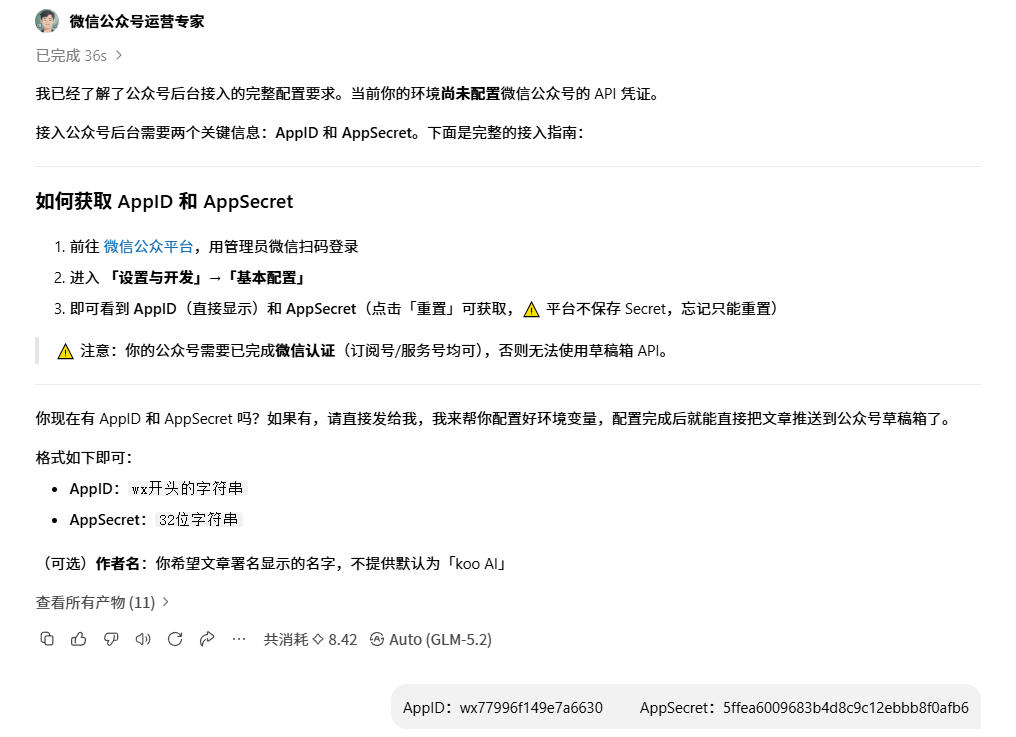Click the 格式如下即可 line
The image size is (1016, 737).
pyautogui.click(x=84, y=458)
